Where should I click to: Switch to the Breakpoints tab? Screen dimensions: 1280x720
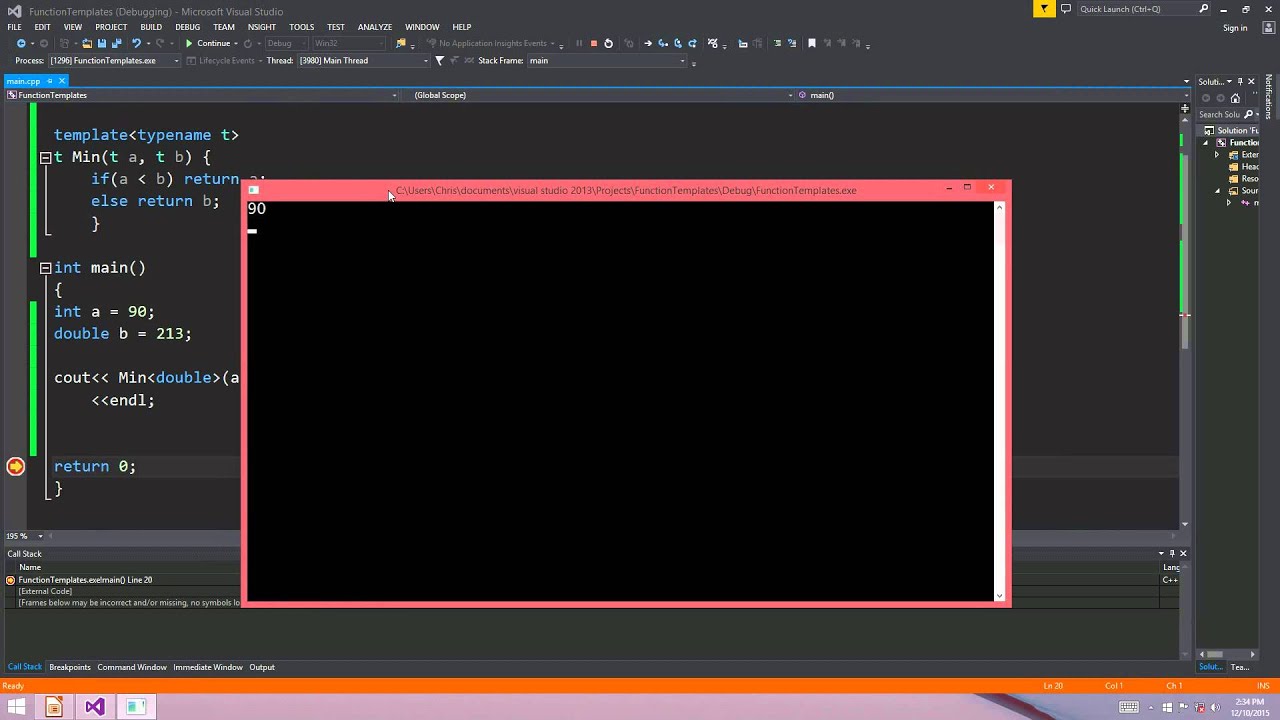coord(70,667)
